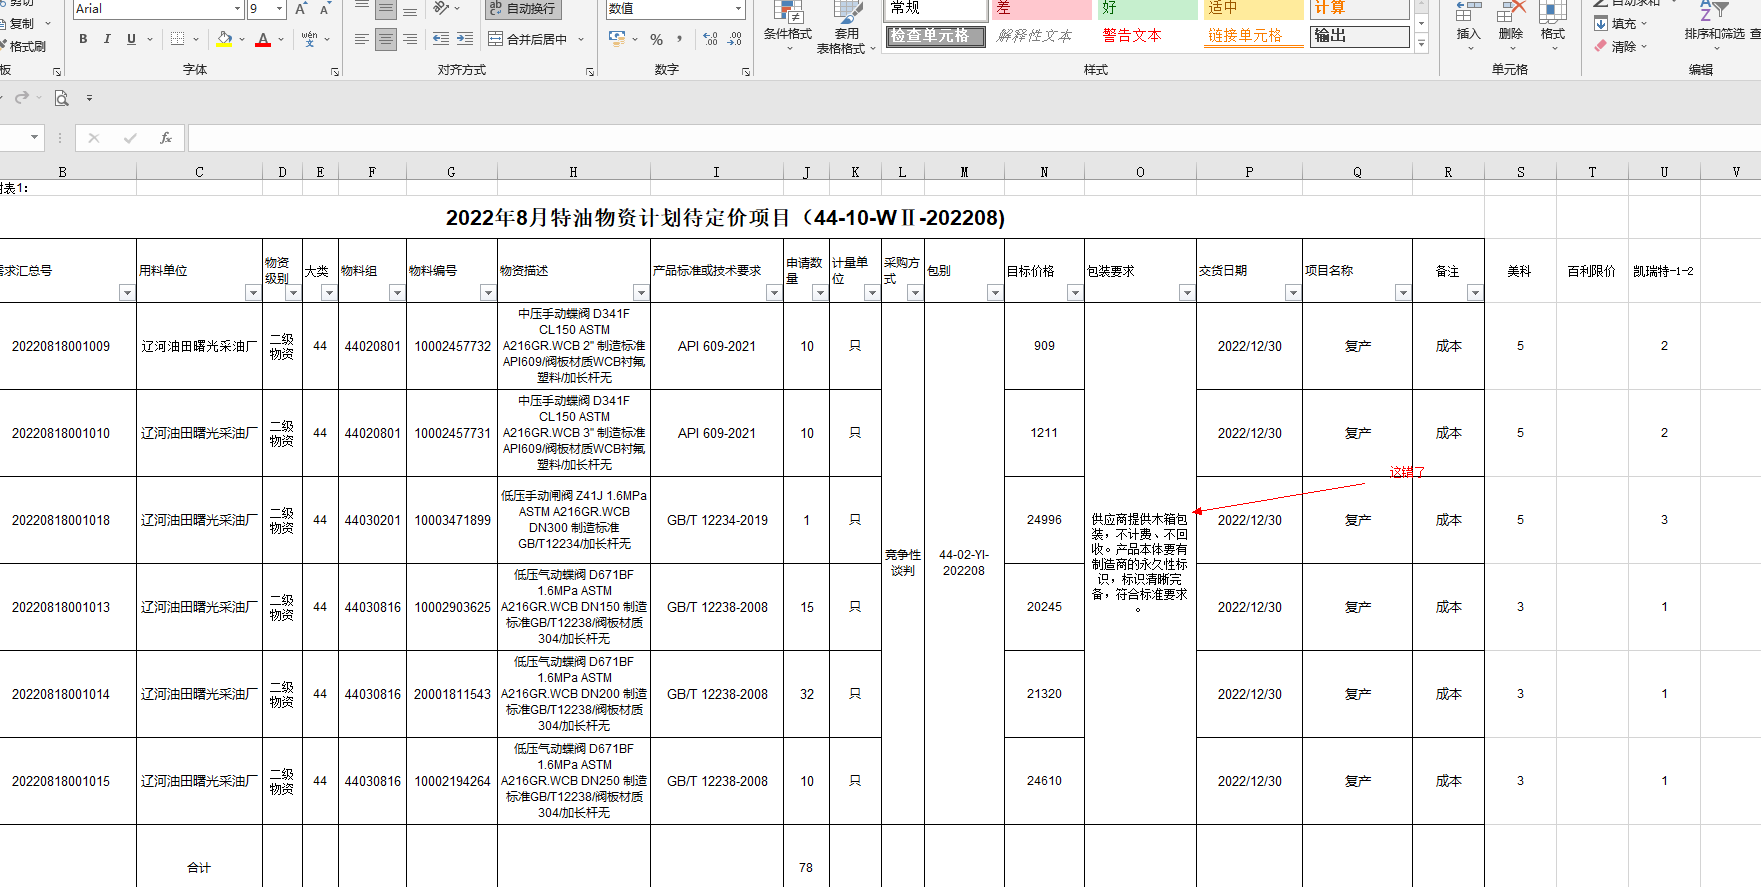
Task: Apply the 差 bad cell style
Action: pyautogui.click(x=1042, y=9)
